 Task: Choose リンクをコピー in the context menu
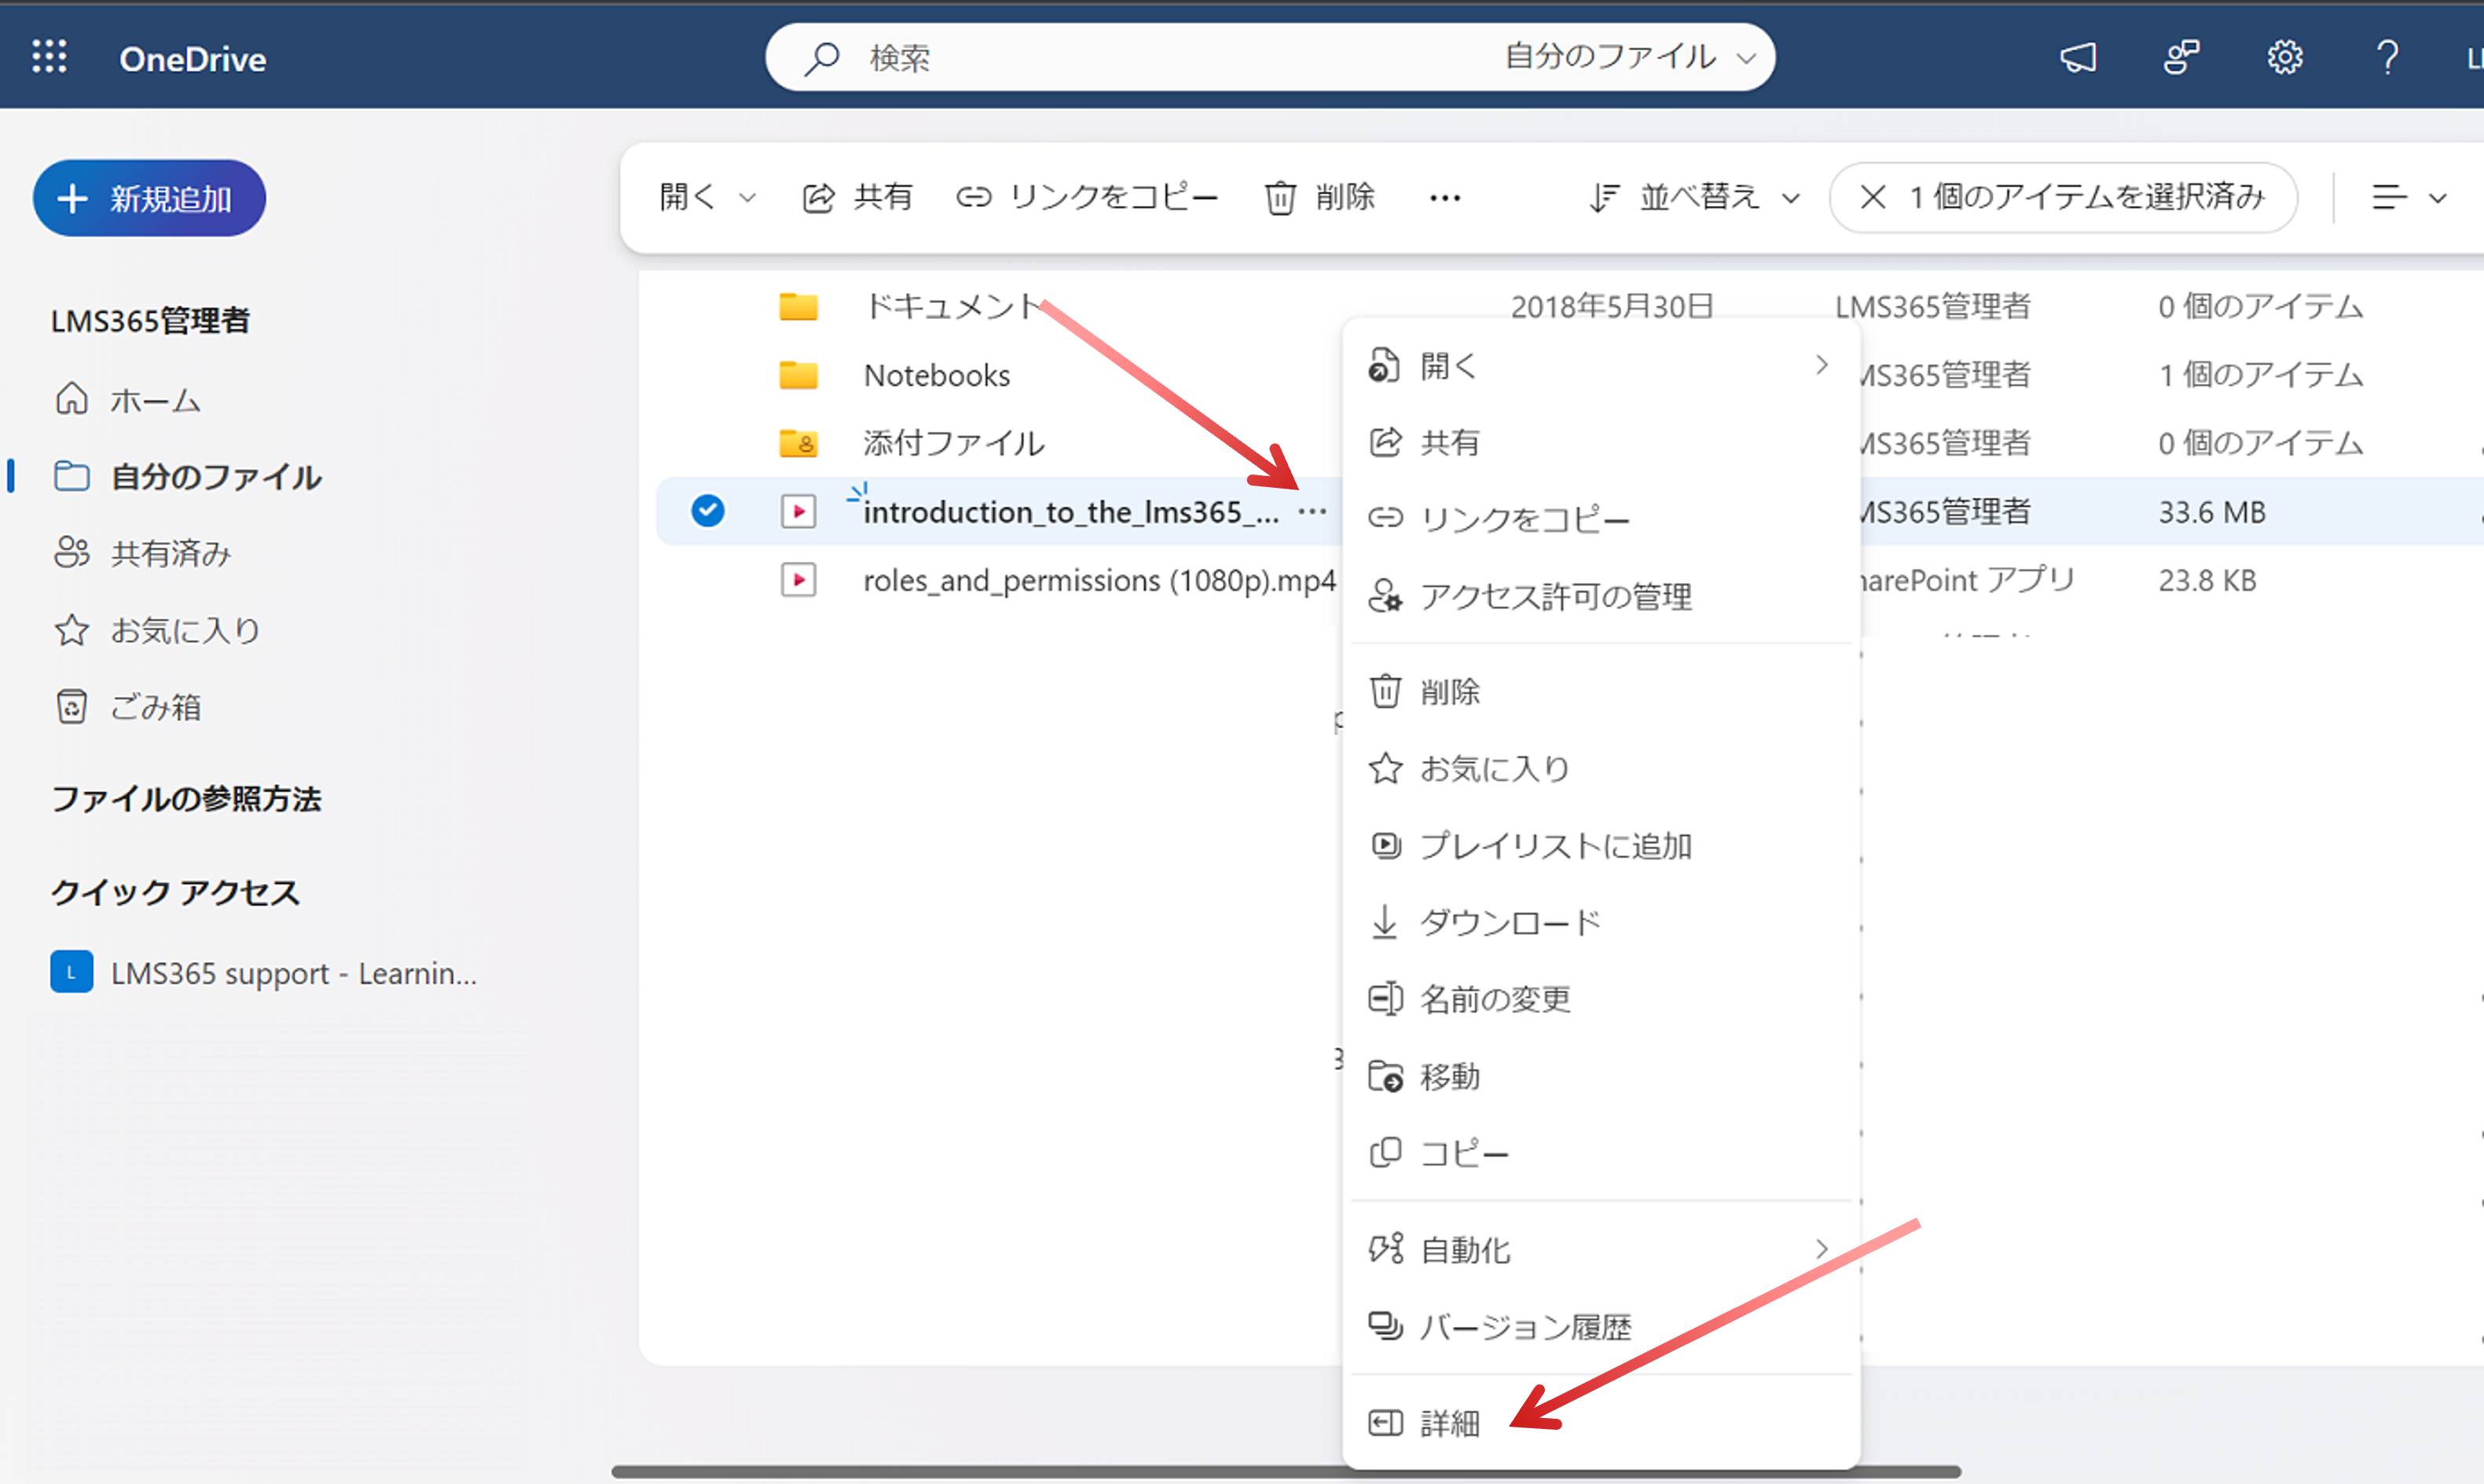coord(1600,518)
